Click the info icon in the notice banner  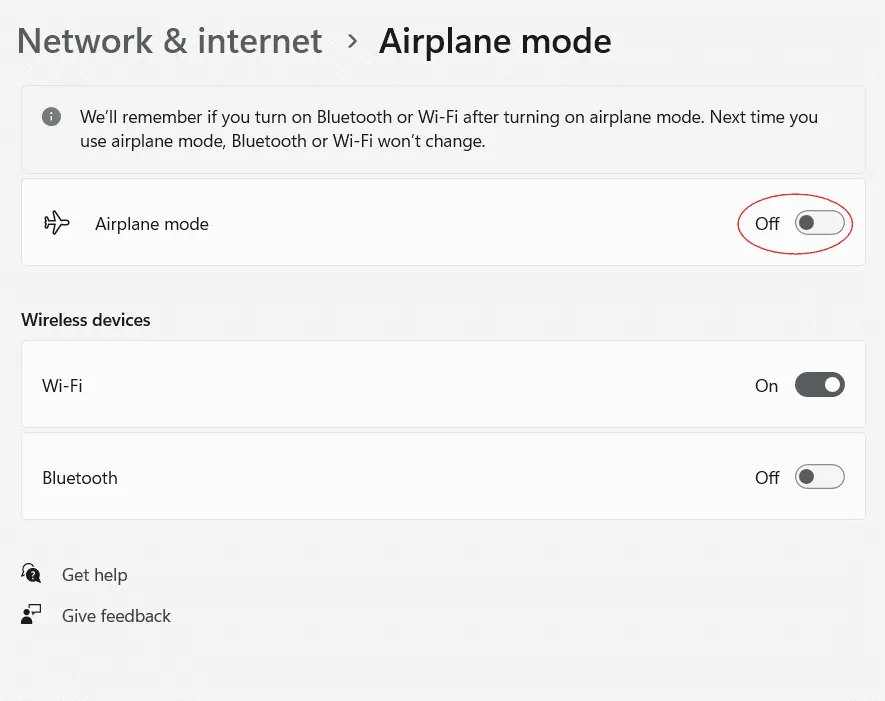pos(51,117)
